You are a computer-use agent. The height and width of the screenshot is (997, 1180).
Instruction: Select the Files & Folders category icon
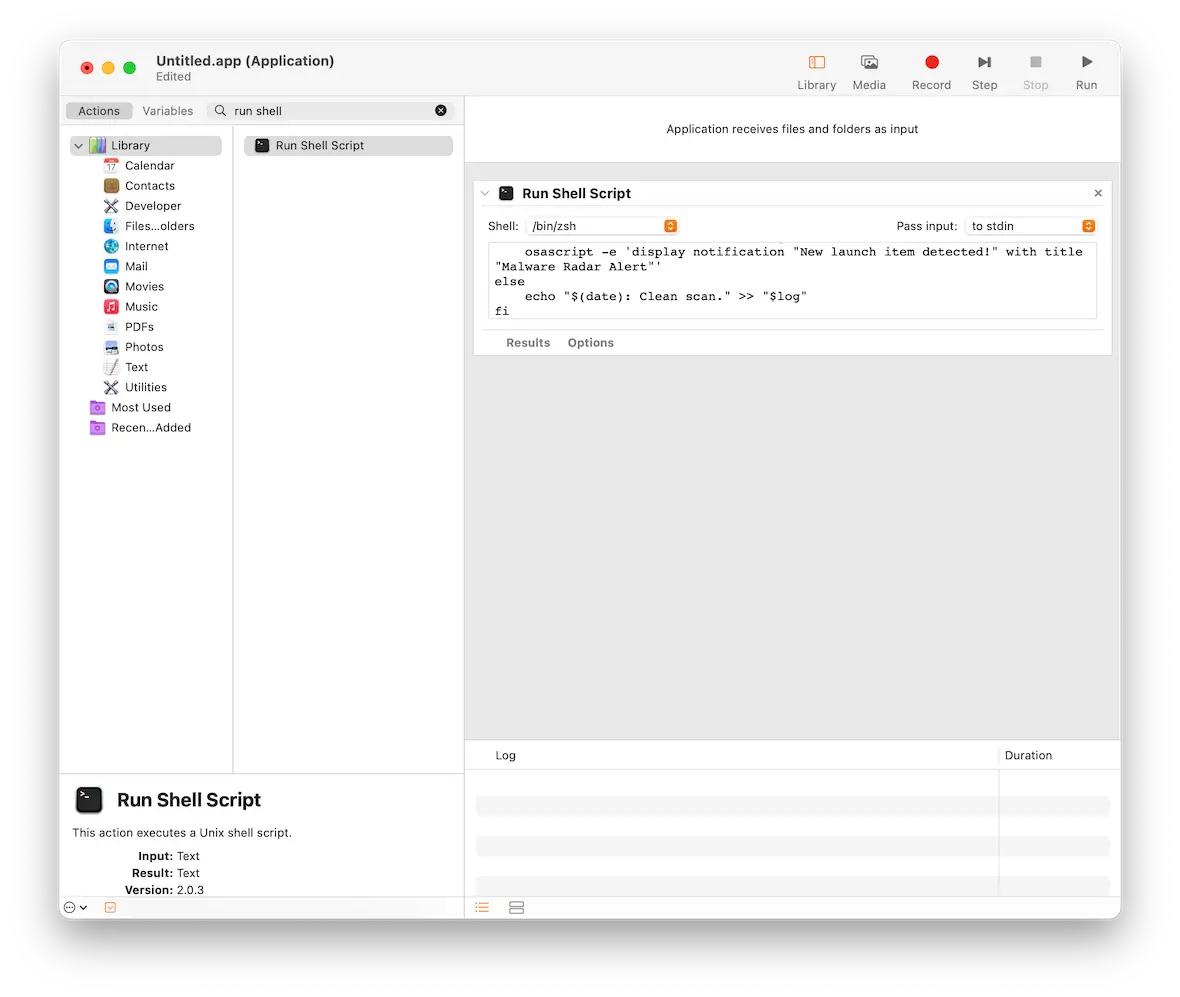click(x=111, y=226)
